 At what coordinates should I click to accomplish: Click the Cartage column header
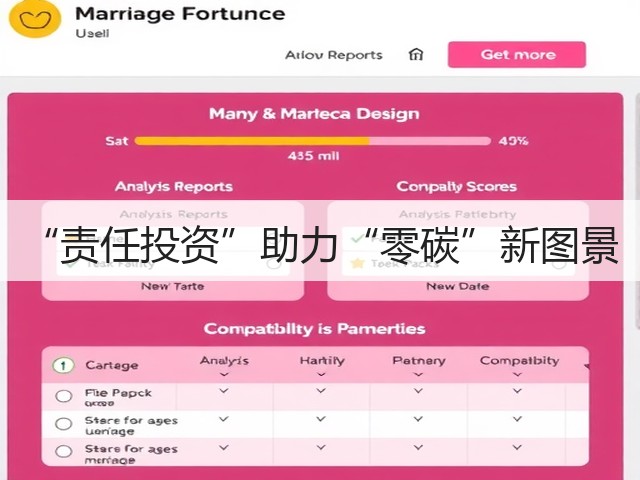tap(111, 365)
